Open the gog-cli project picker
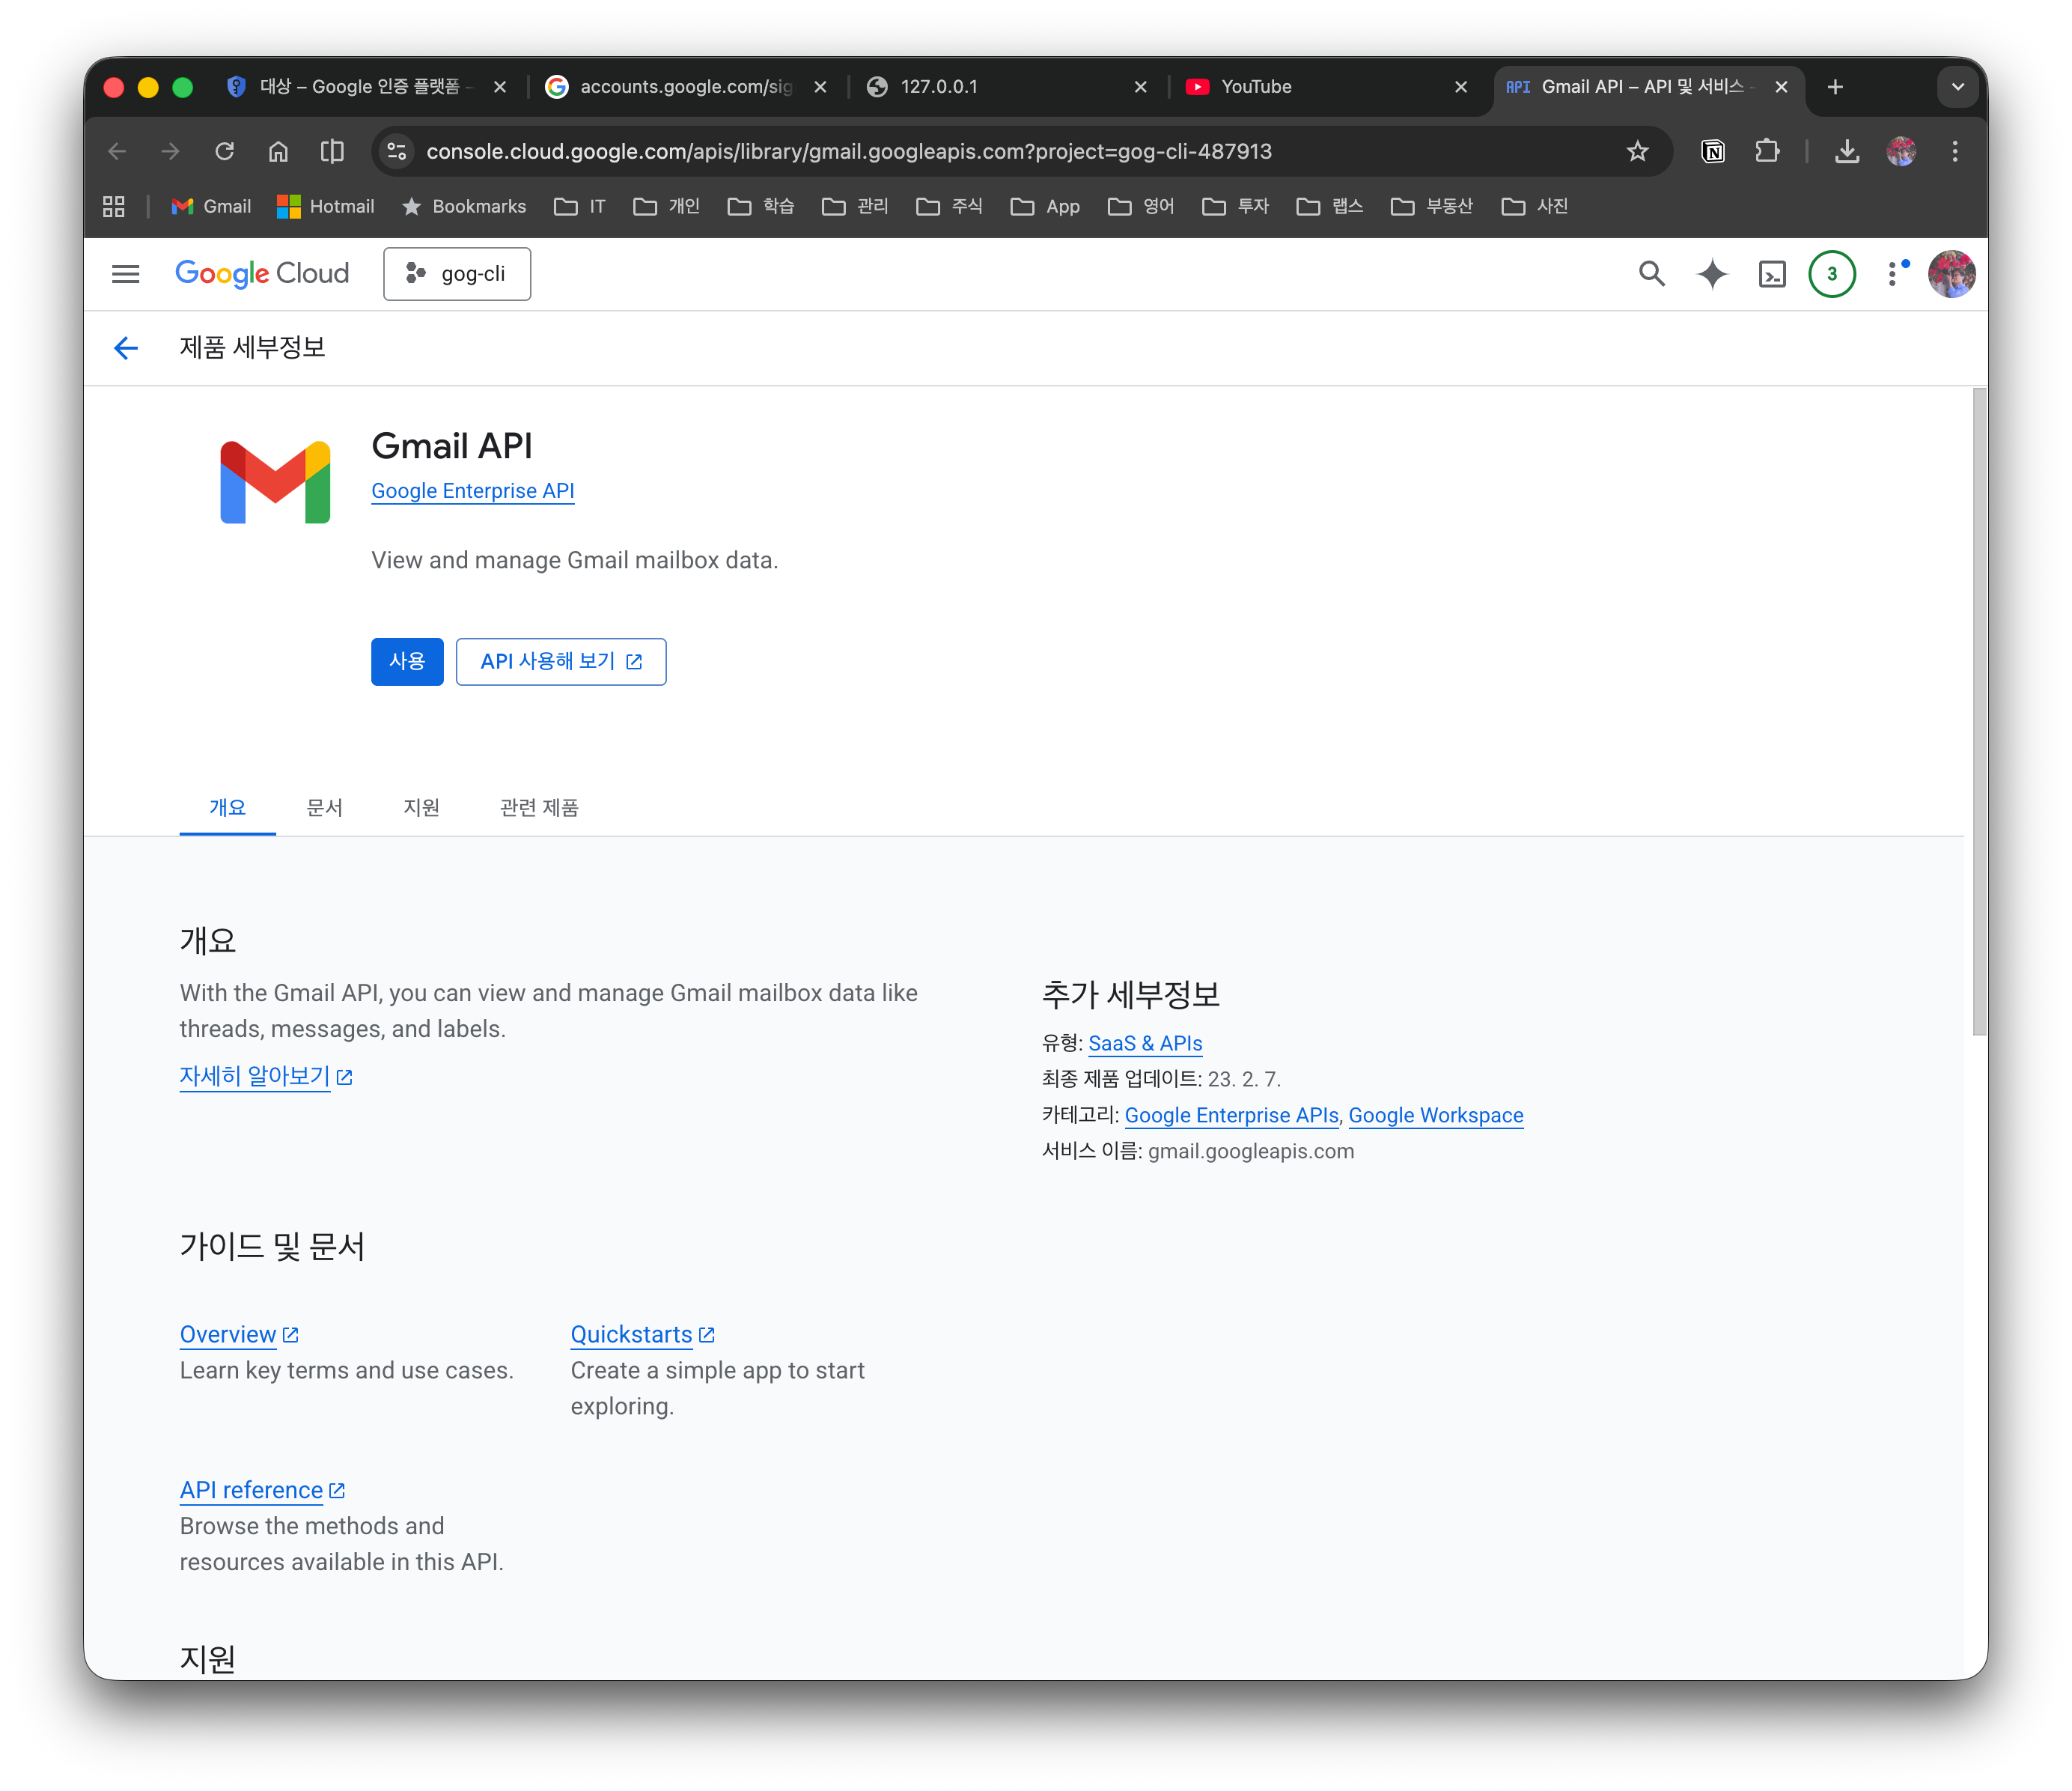 pyautogui.click(x=457, y=273)
